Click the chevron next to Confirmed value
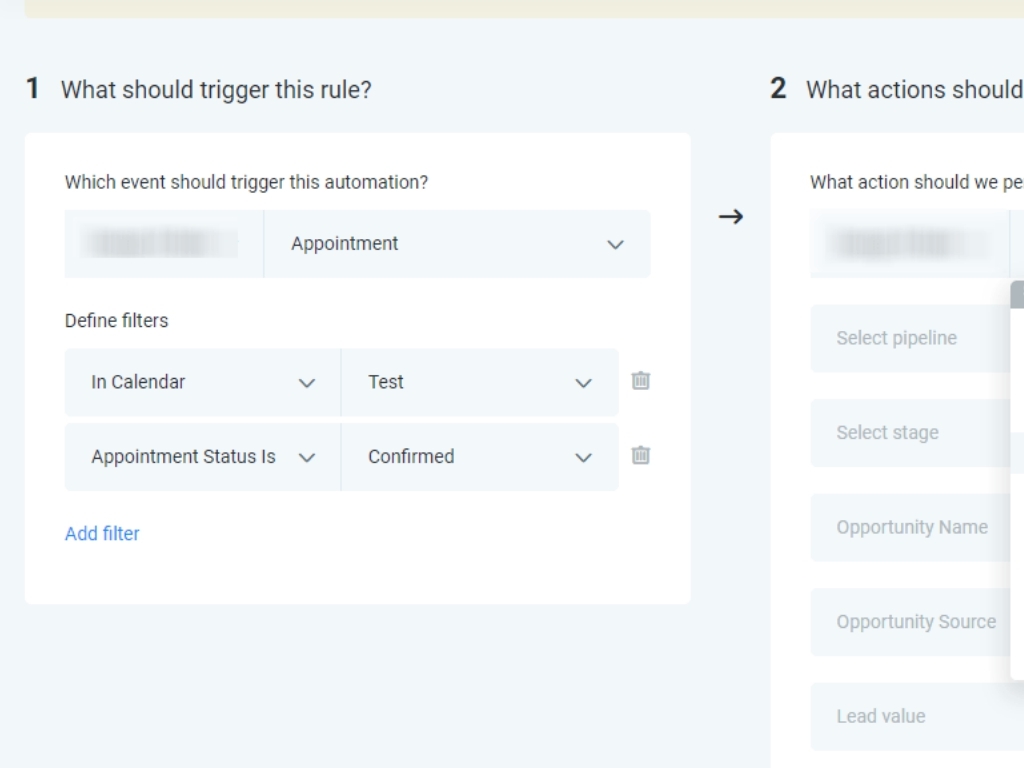This screenshot has height=768, width=1024. point(583,458)
